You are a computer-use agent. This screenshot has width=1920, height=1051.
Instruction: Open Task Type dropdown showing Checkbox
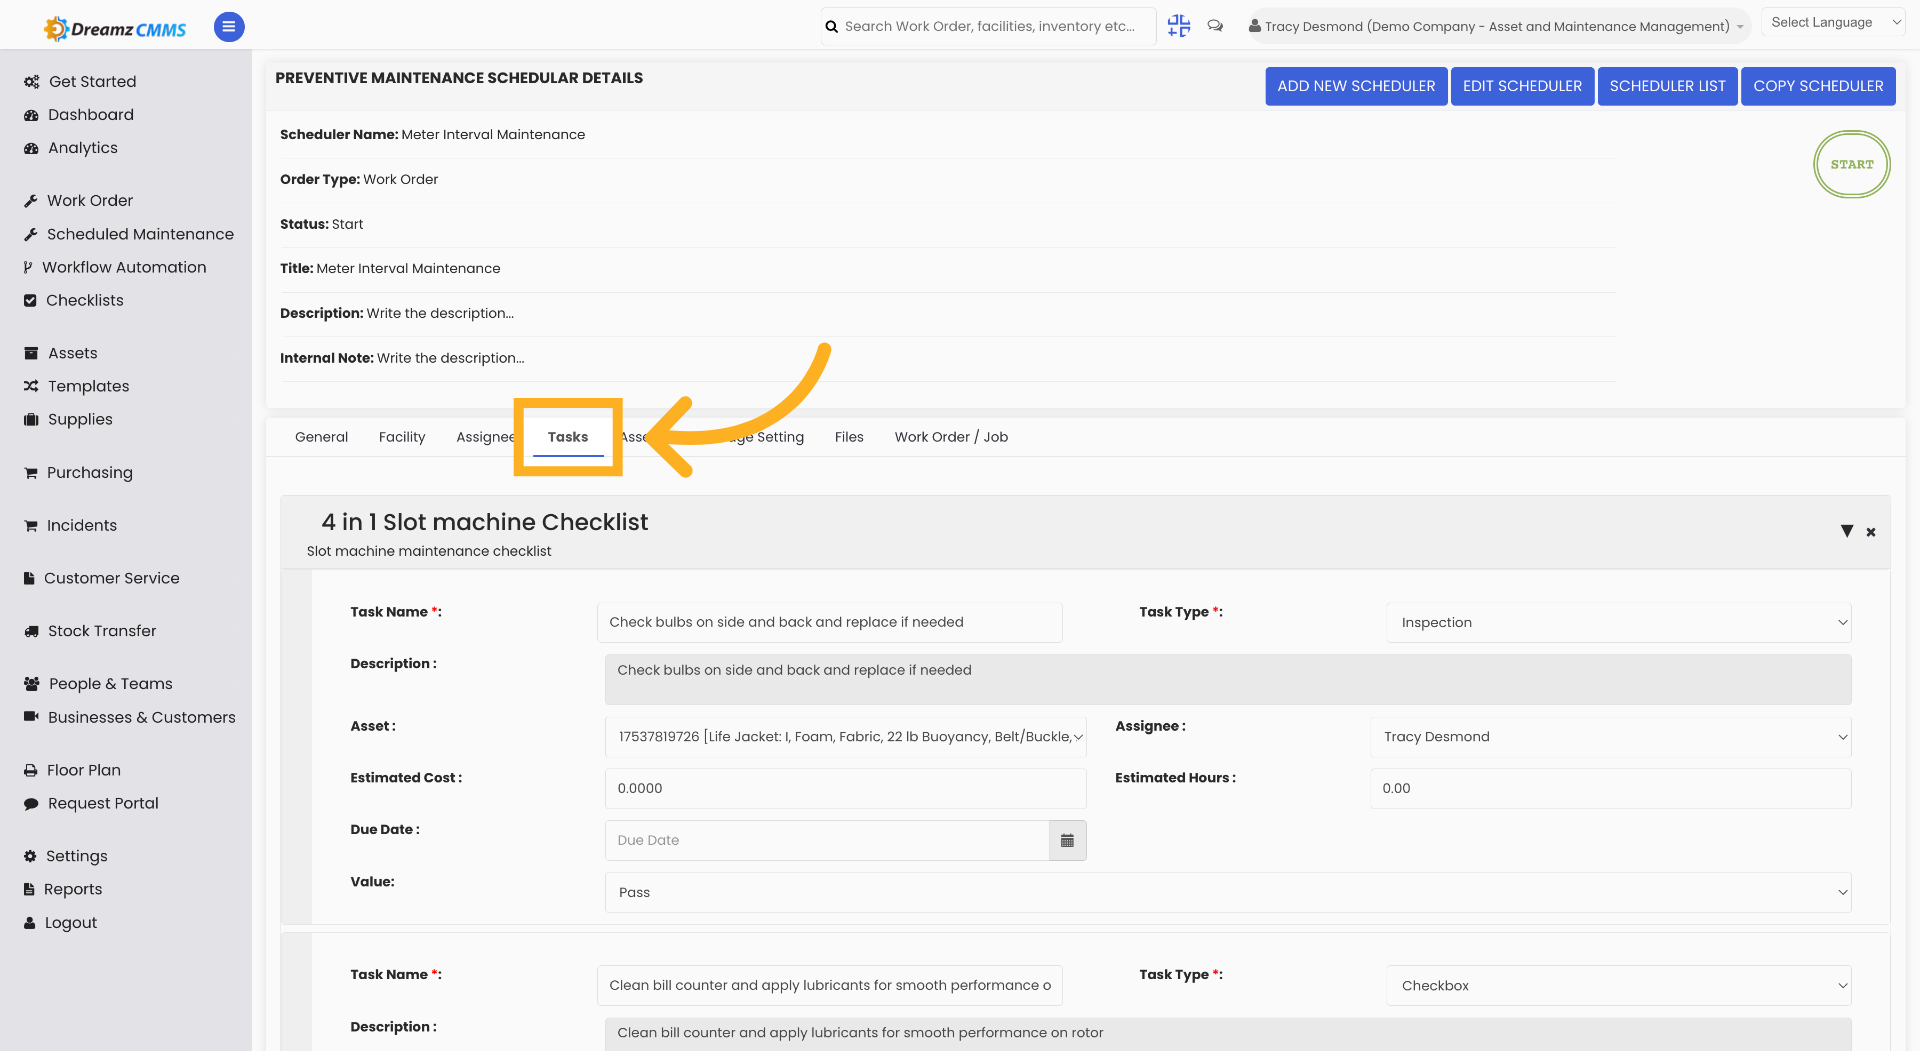[1618, 985]
